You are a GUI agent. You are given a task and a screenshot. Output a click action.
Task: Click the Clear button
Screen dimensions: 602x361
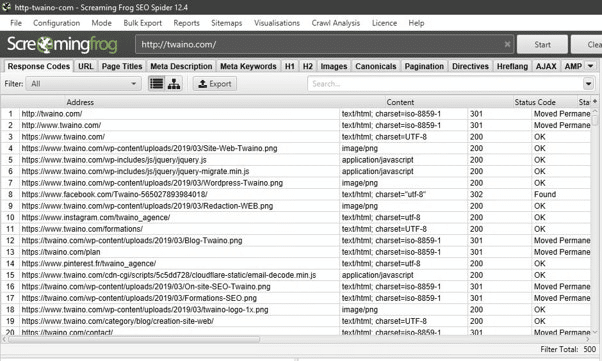click(x=586, y=45)
